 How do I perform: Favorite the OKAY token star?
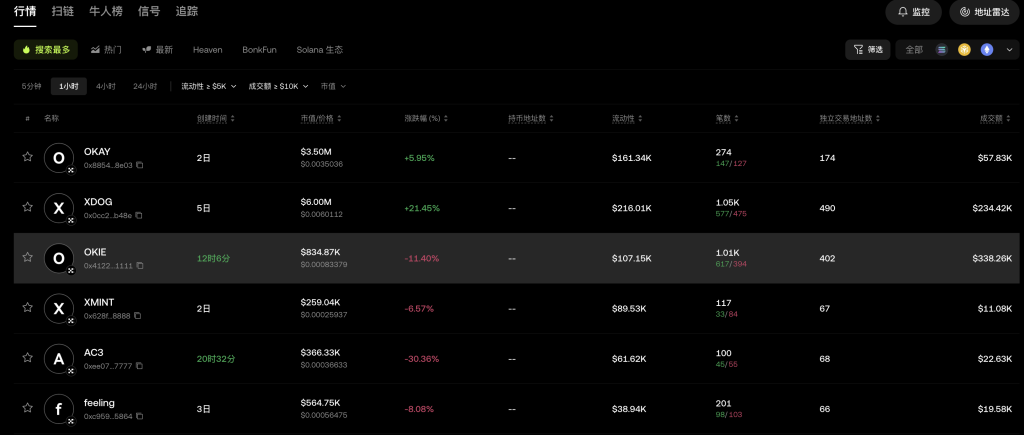(28, 157)
